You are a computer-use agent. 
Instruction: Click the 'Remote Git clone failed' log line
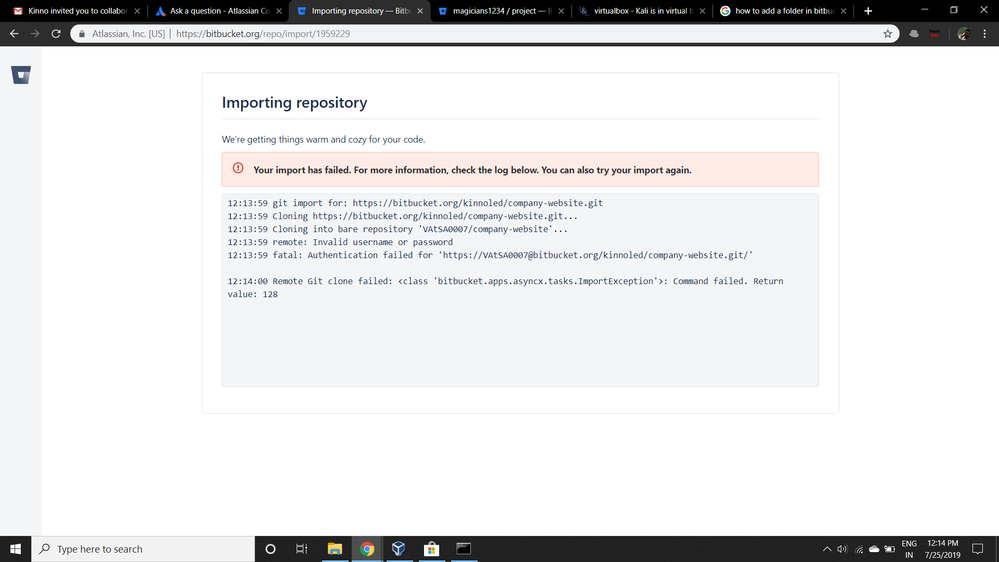click(x=505, y=287)
